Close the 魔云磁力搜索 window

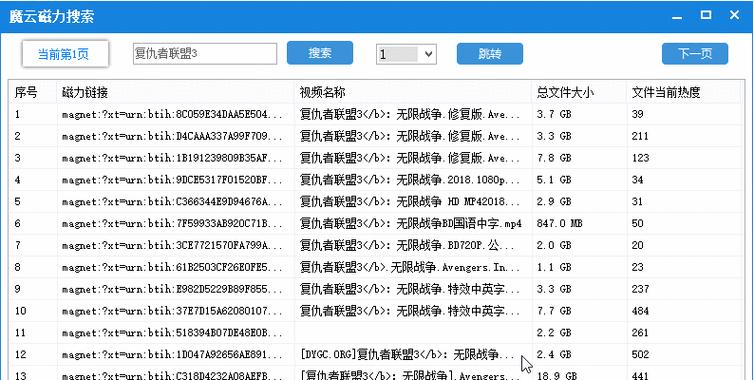[x=734, y=15]
